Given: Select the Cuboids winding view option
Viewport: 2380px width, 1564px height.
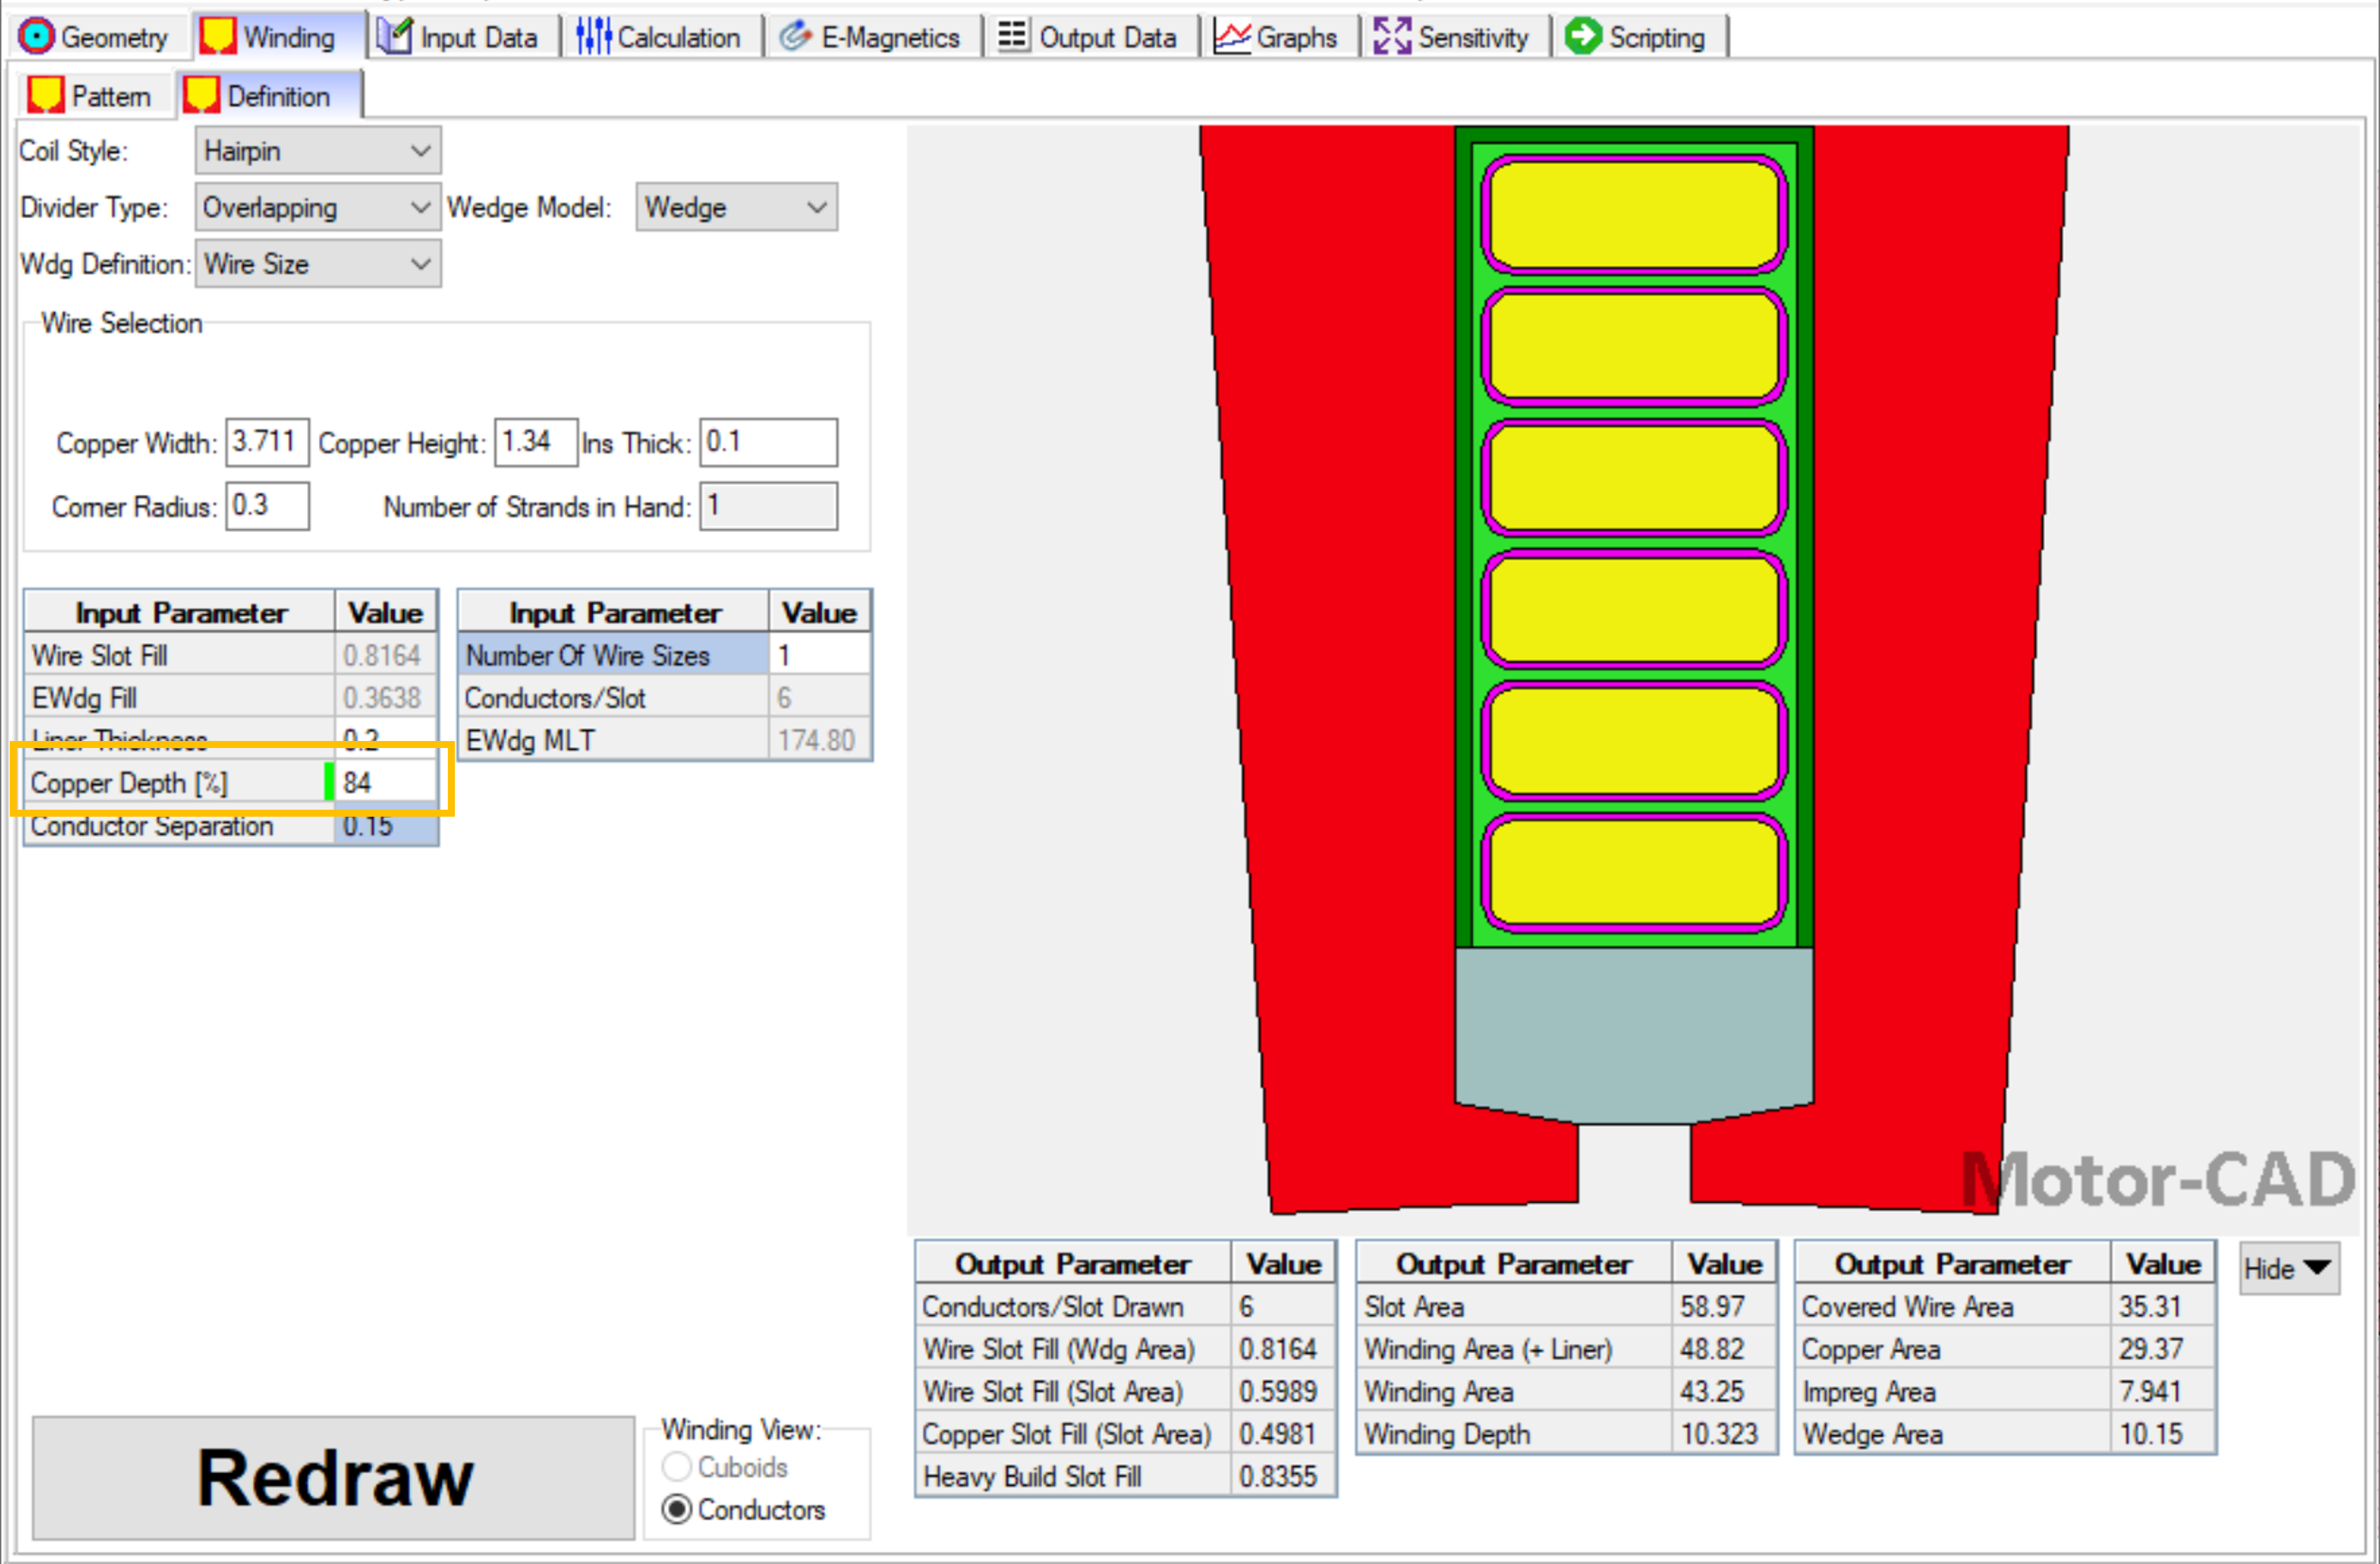Looking at the screenshot, I should click(678, 1467).
